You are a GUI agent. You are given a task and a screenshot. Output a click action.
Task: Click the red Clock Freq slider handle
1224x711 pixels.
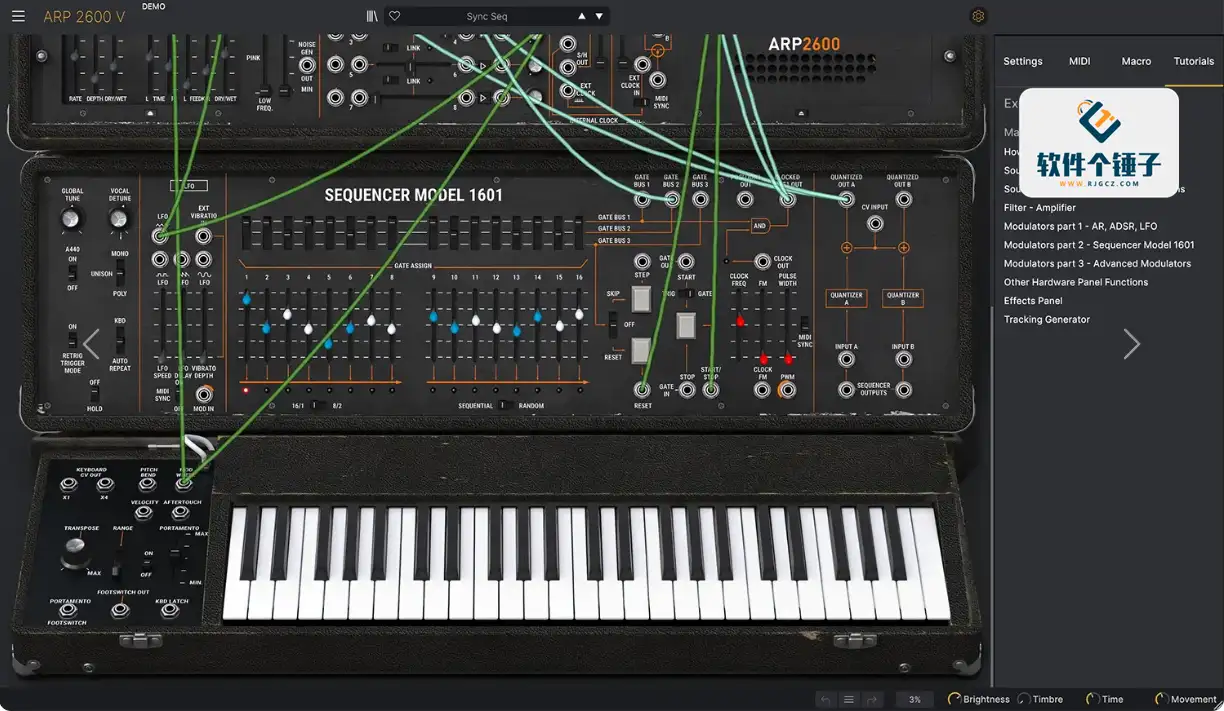pos(740,321)
